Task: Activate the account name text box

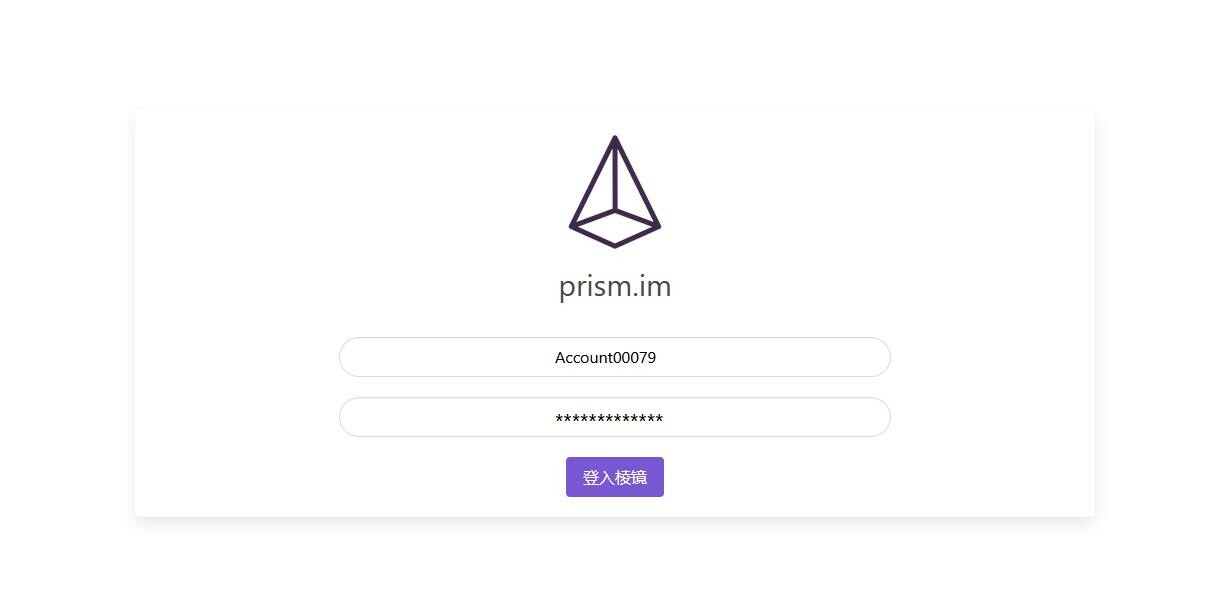Action: 615,357
